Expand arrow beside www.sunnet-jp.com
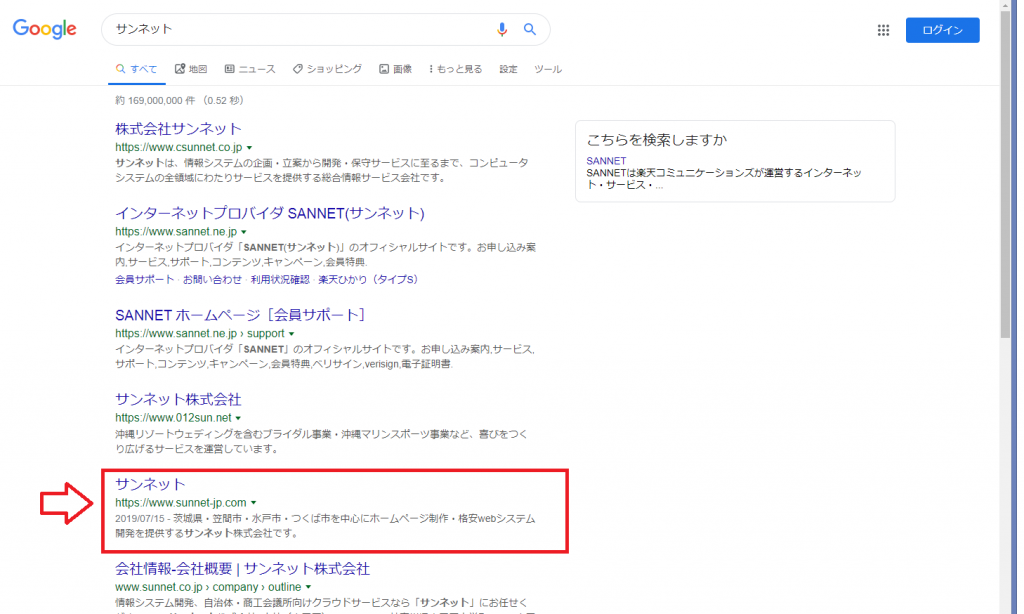1024x614 pixels. click(254, 503)
